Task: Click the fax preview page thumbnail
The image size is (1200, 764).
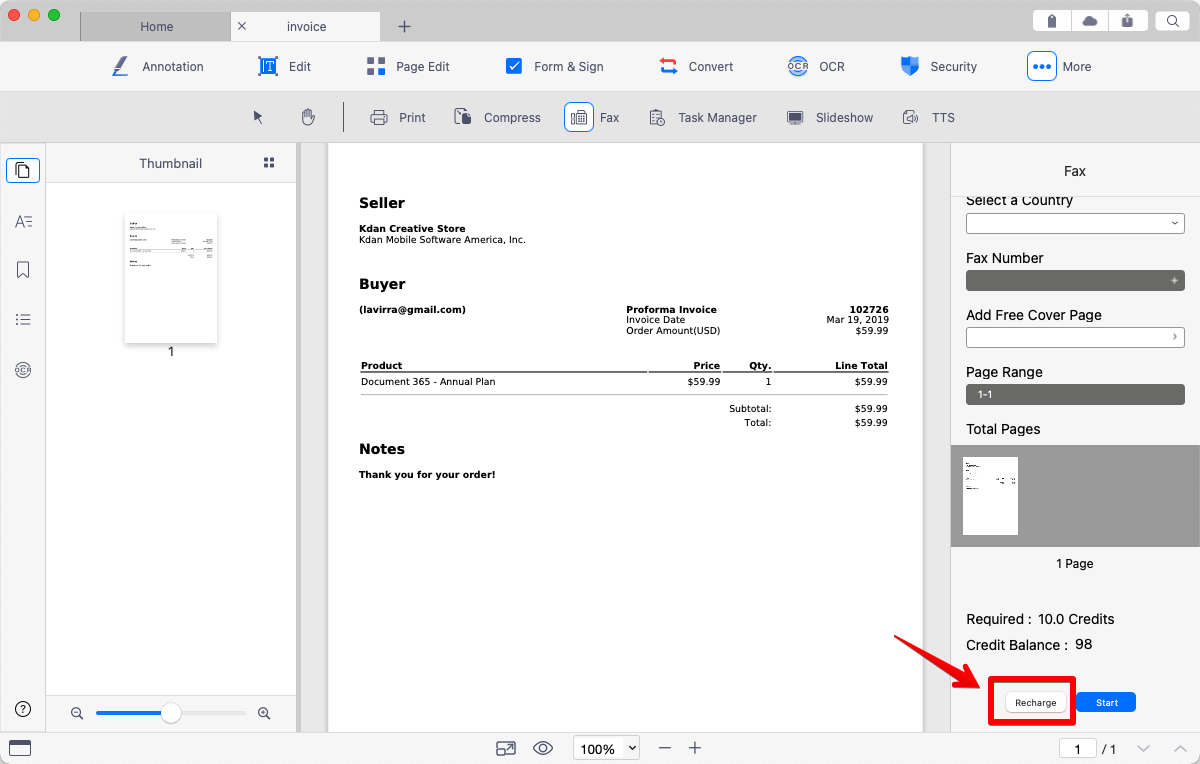Action: pos(990,496)
